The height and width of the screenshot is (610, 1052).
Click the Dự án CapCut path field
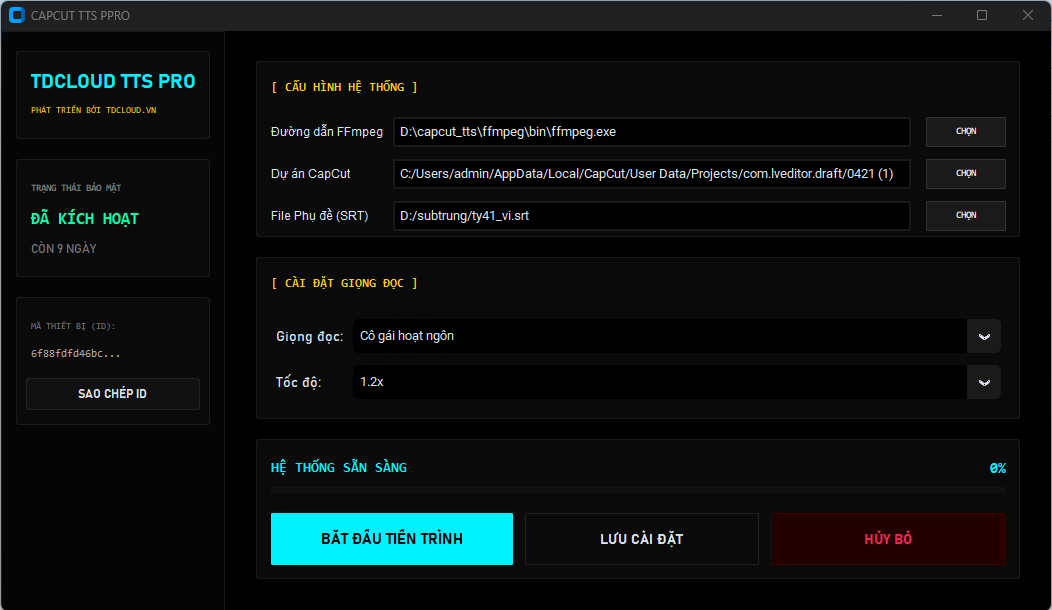click(x=651, y=174)
